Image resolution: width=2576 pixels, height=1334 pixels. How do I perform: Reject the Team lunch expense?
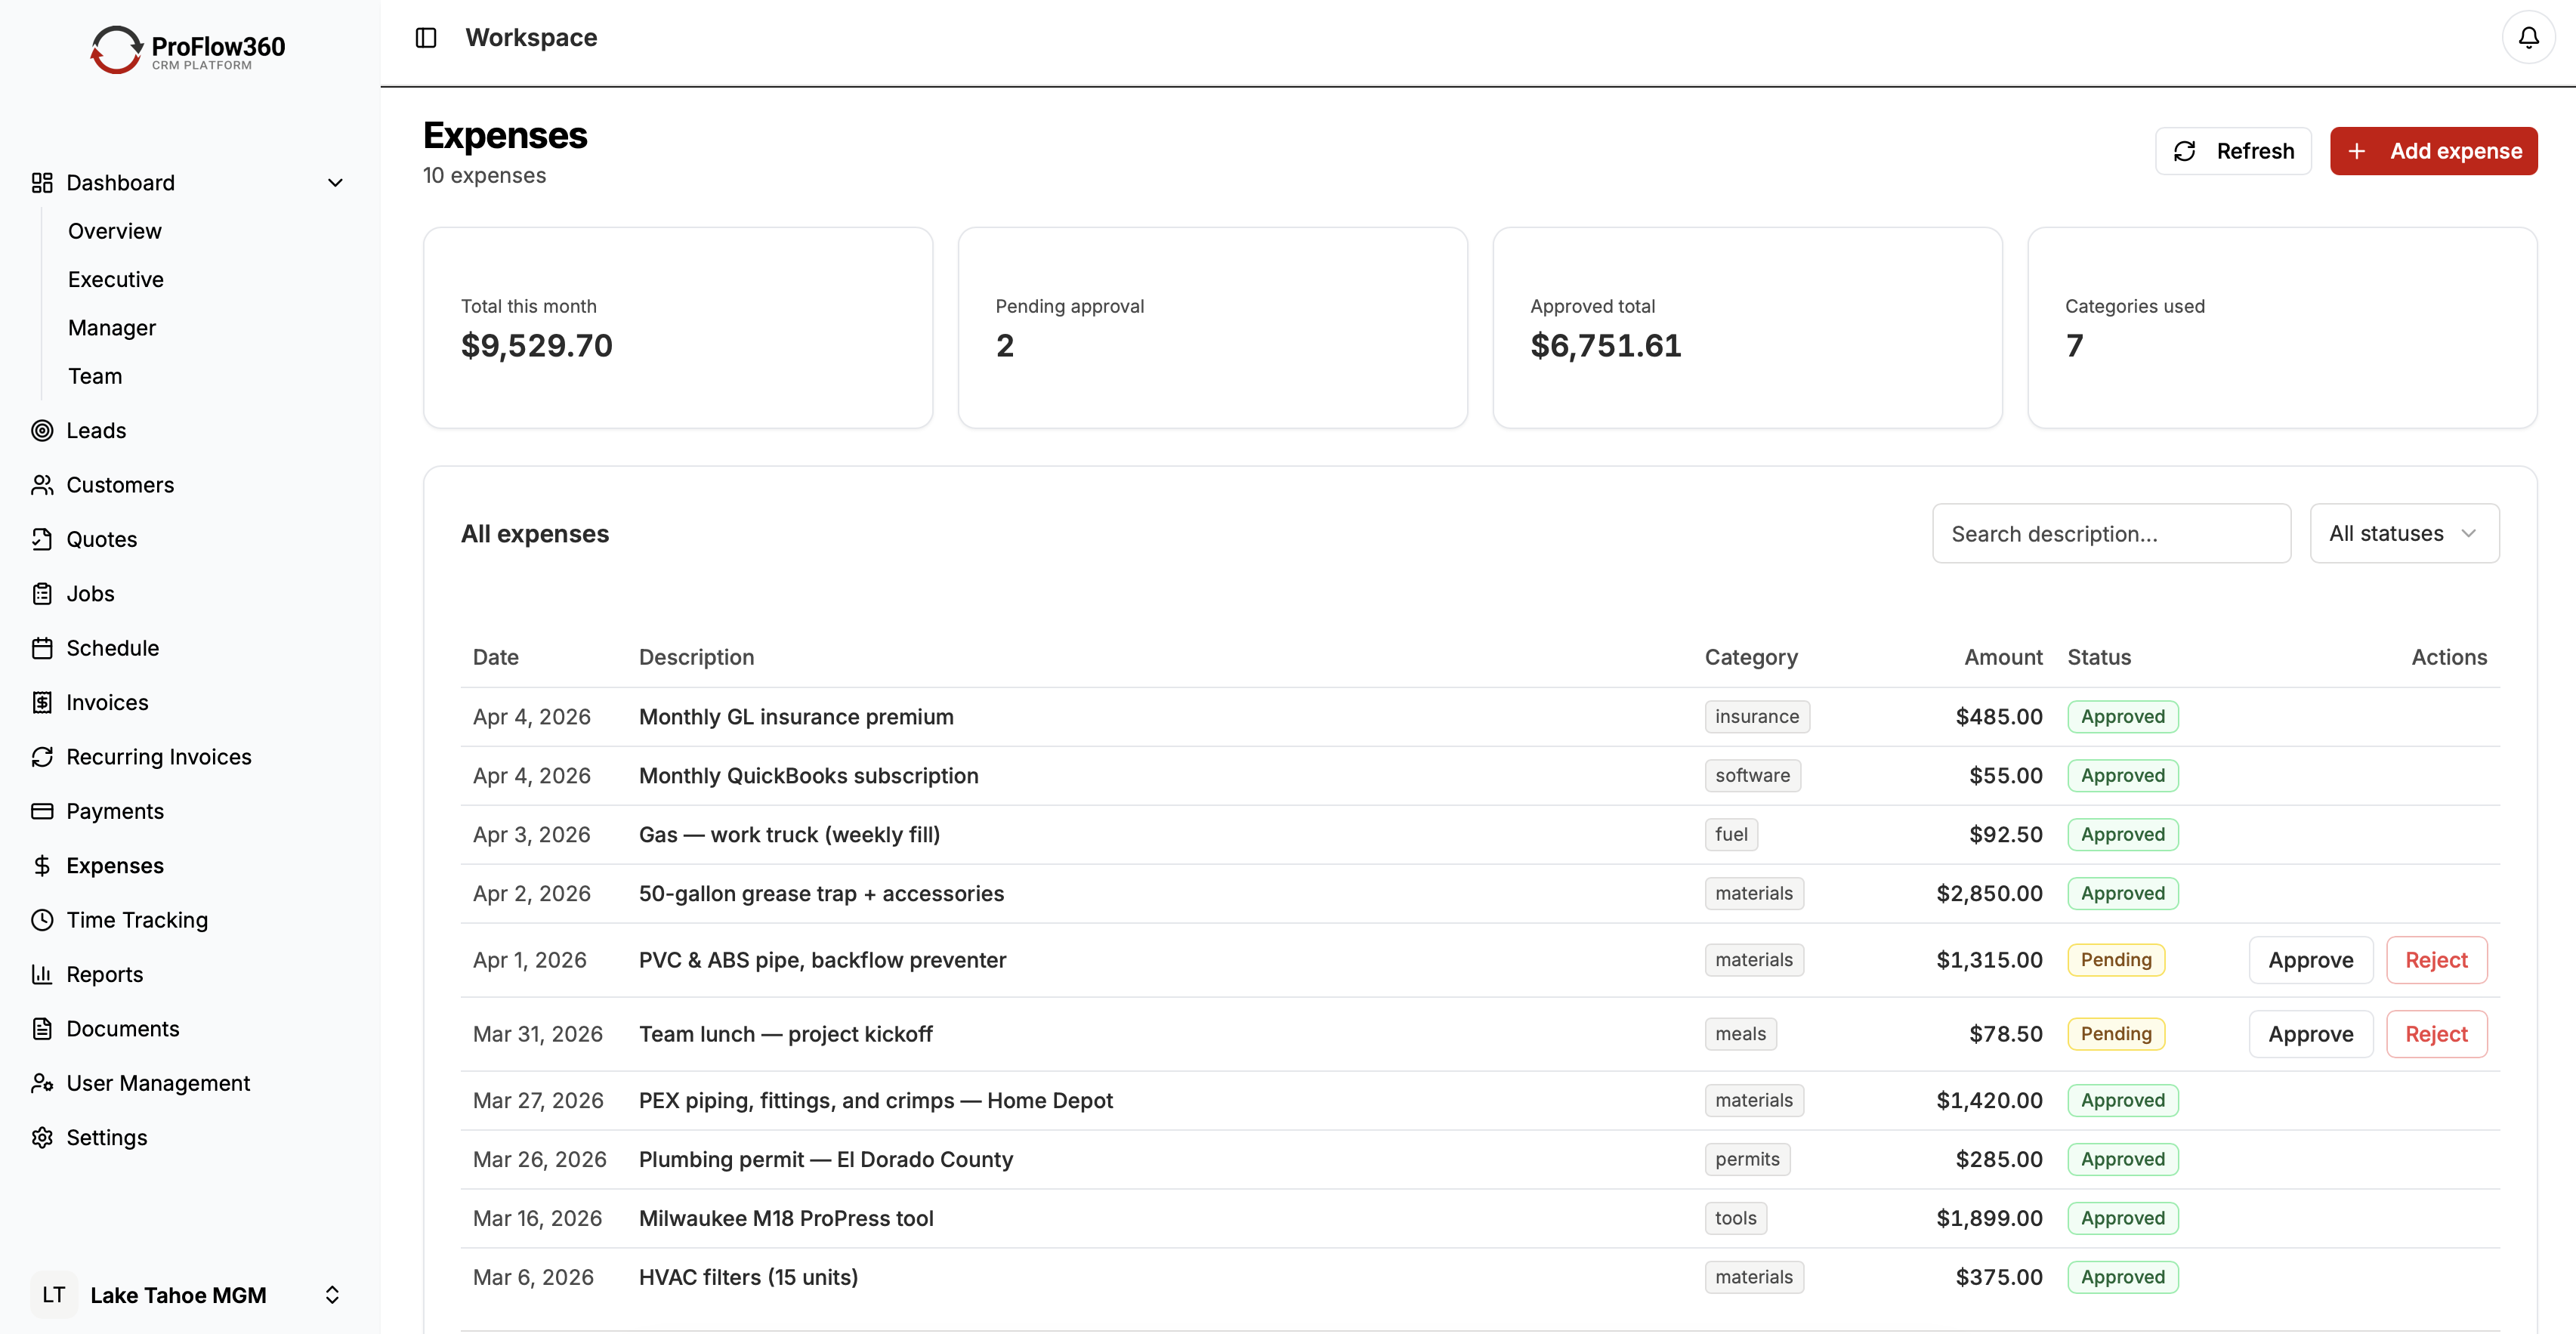tap(2435, 1034)
